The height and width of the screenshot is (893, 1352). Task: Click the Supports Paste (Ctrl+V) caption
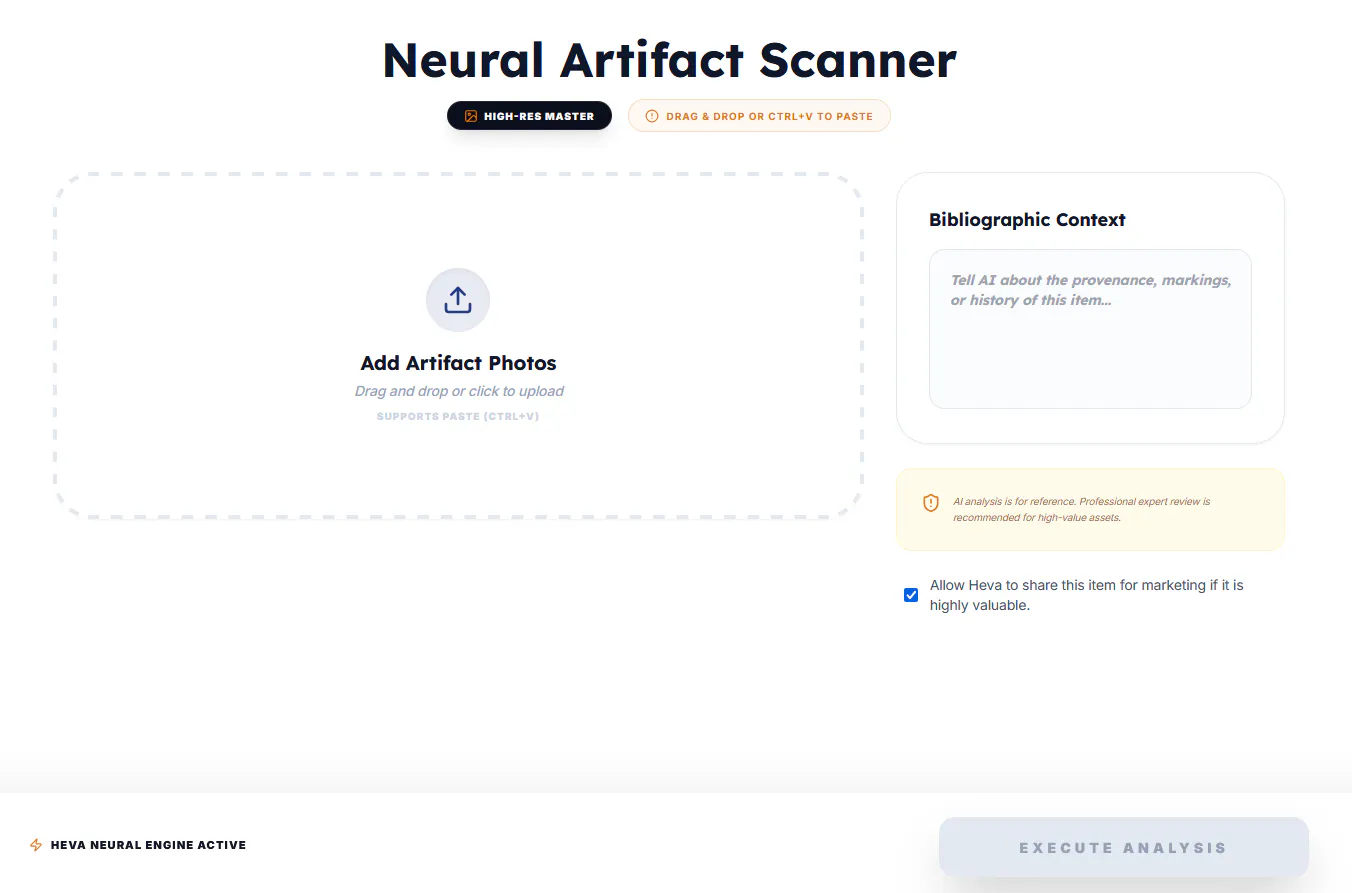[458, 416]
